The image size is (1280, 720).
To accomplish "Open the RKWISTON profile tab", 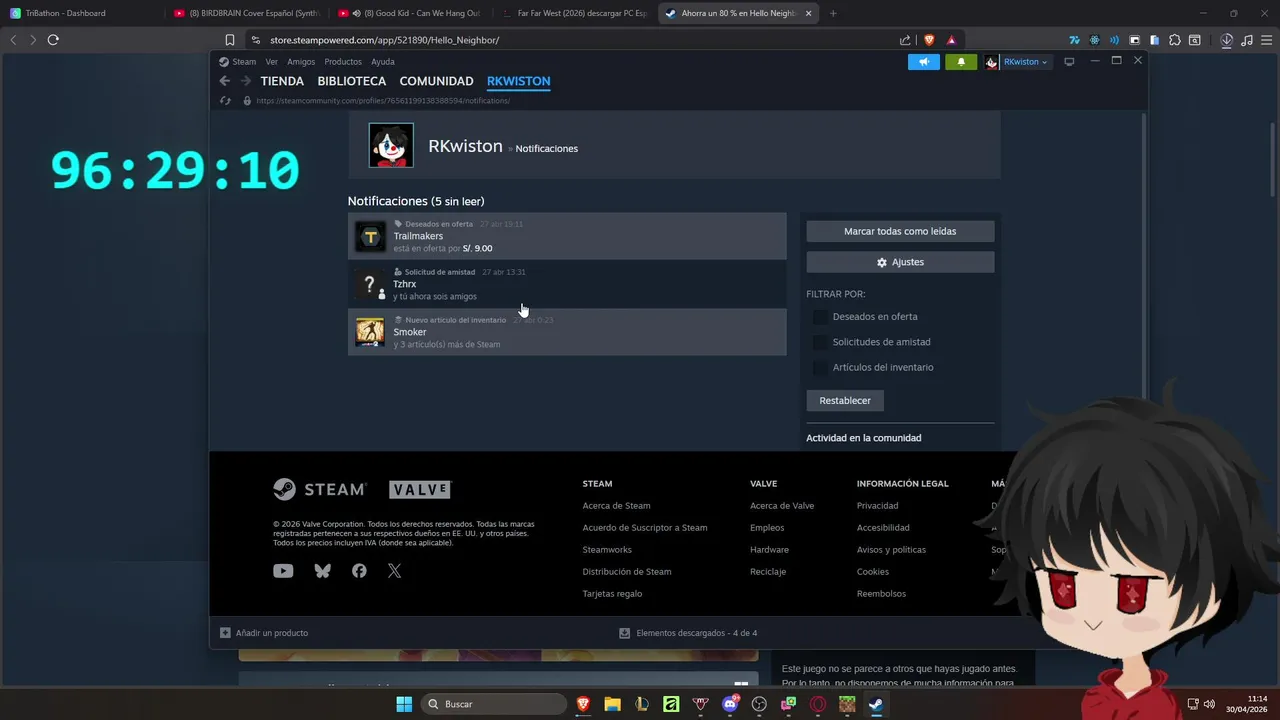I will click(x=518, y=81).
